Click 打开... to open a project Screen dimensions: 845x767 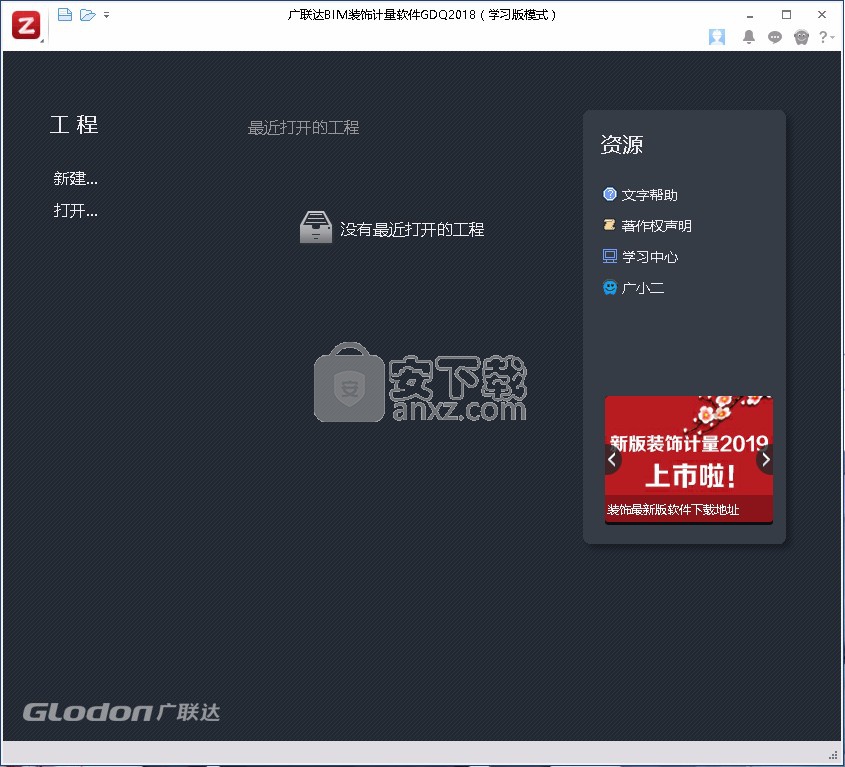click(x=75, y=210)
